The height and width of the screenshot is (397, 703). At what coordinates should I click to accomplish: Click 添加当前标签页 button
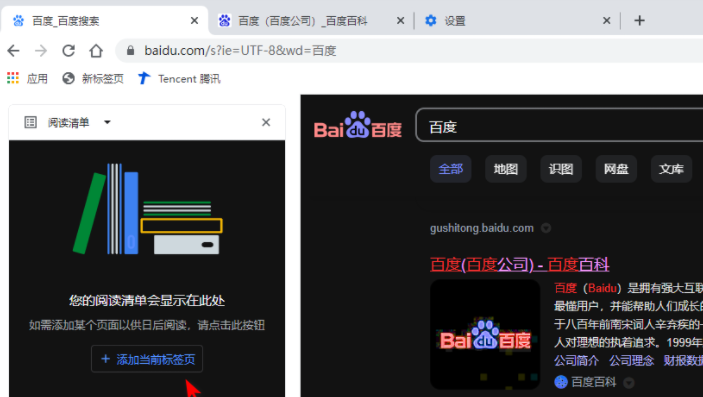pos(147,359)
